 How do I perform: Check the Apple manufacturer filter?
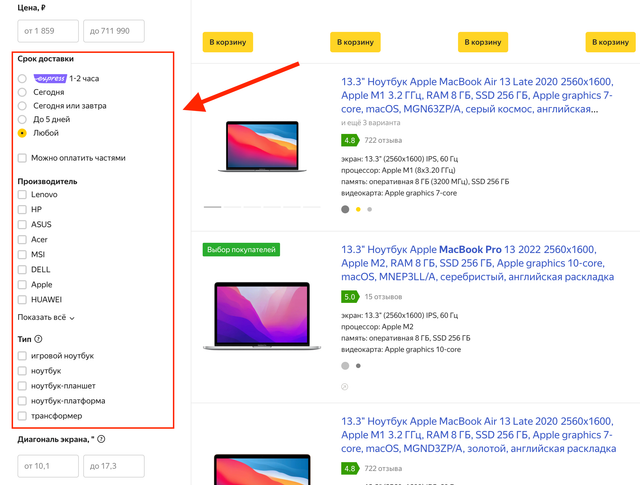23,285
